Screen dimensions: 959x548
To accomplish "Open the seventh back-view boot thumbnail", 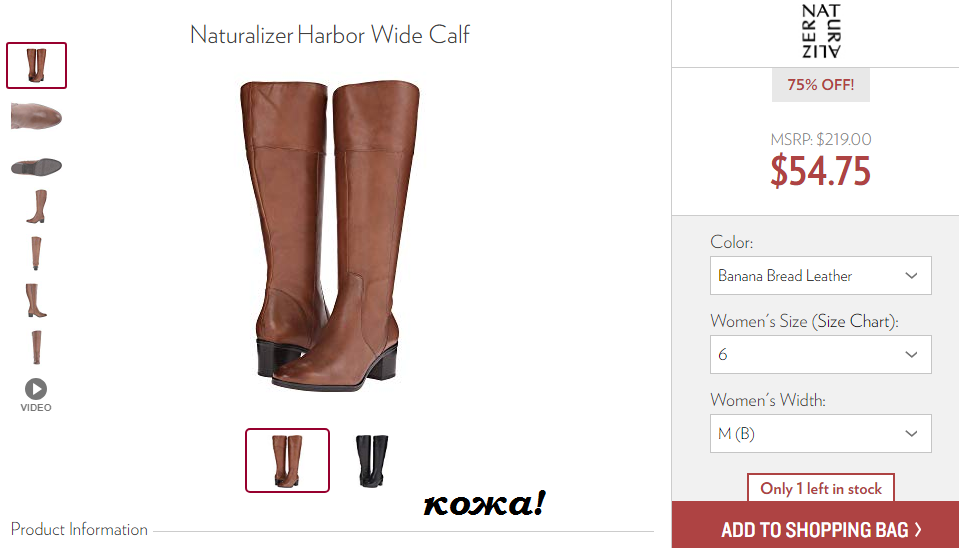I will coord(37,347).
